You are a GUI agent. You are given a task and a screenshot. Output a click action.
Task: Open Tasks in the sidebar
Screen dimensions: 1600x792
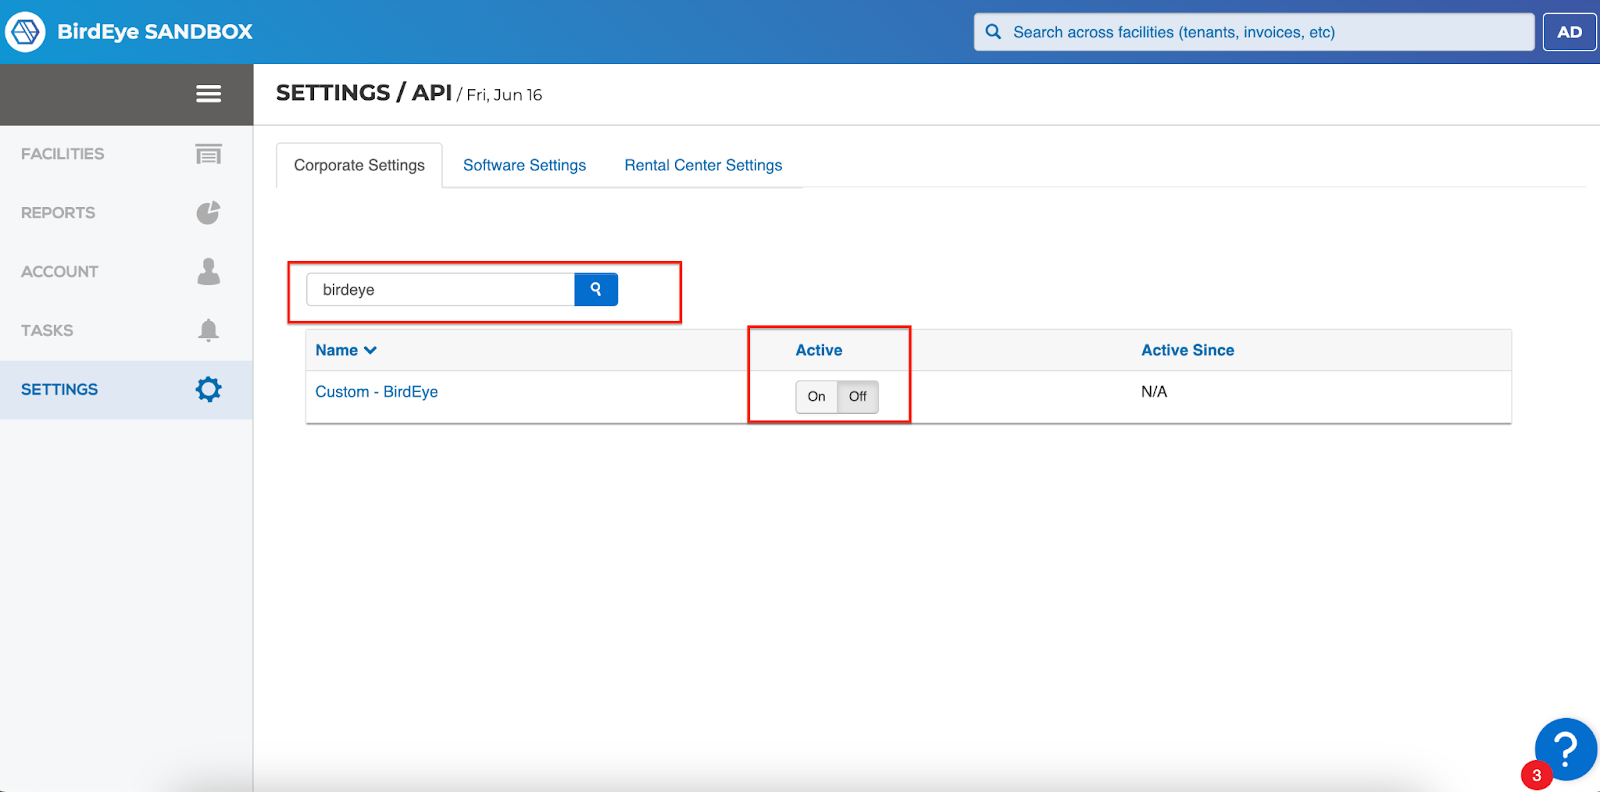[126, 330]
